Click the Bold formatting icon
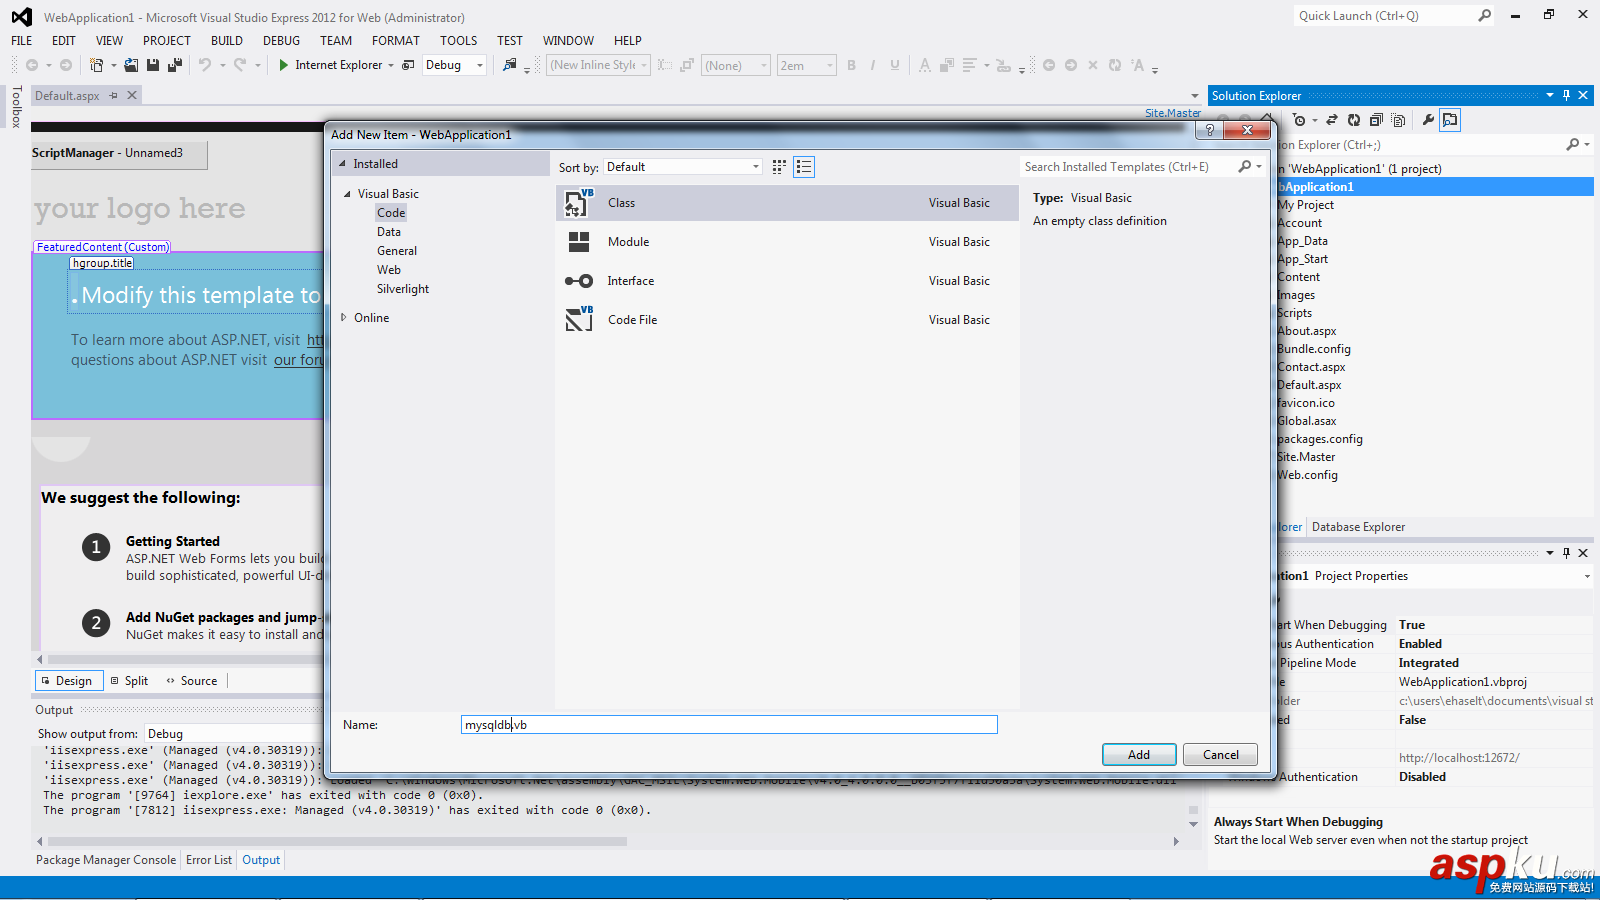This screenshot has width=1600, height=900. pyautogui.click(x=851, y=65)
